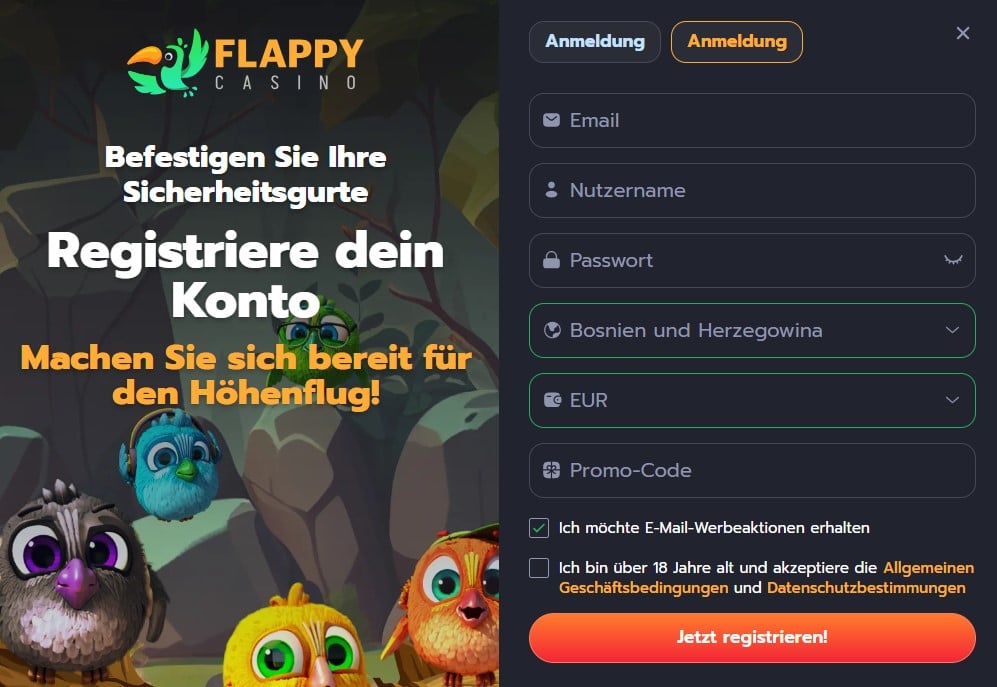Focus the Nutzername input field

point(752,190)
